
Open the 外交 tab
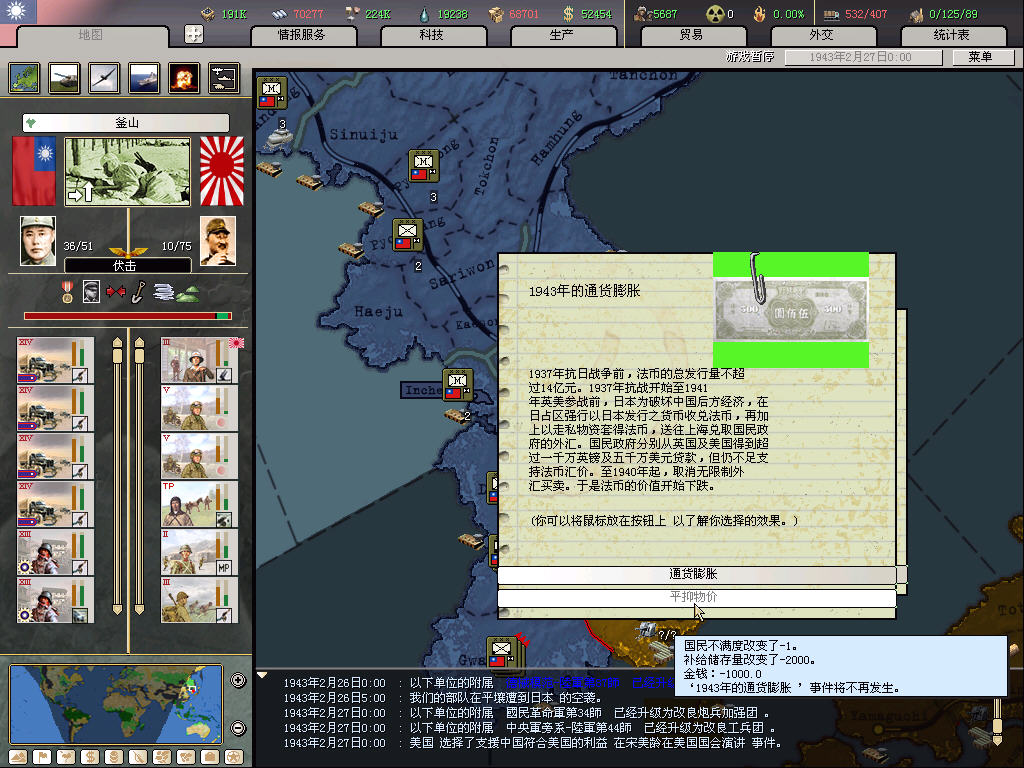[x=822, y=35]
